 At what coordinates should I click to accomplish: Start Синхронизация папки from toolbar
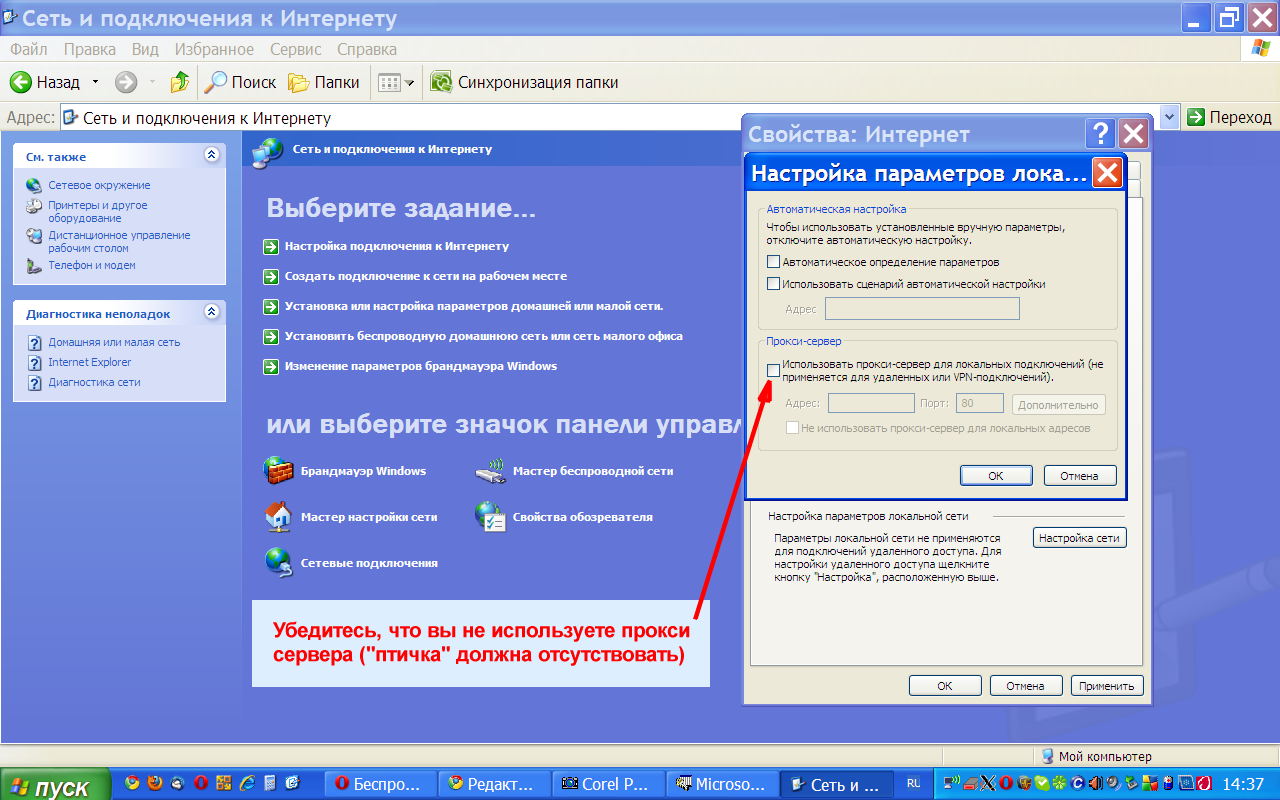click(x=524, y=82)
